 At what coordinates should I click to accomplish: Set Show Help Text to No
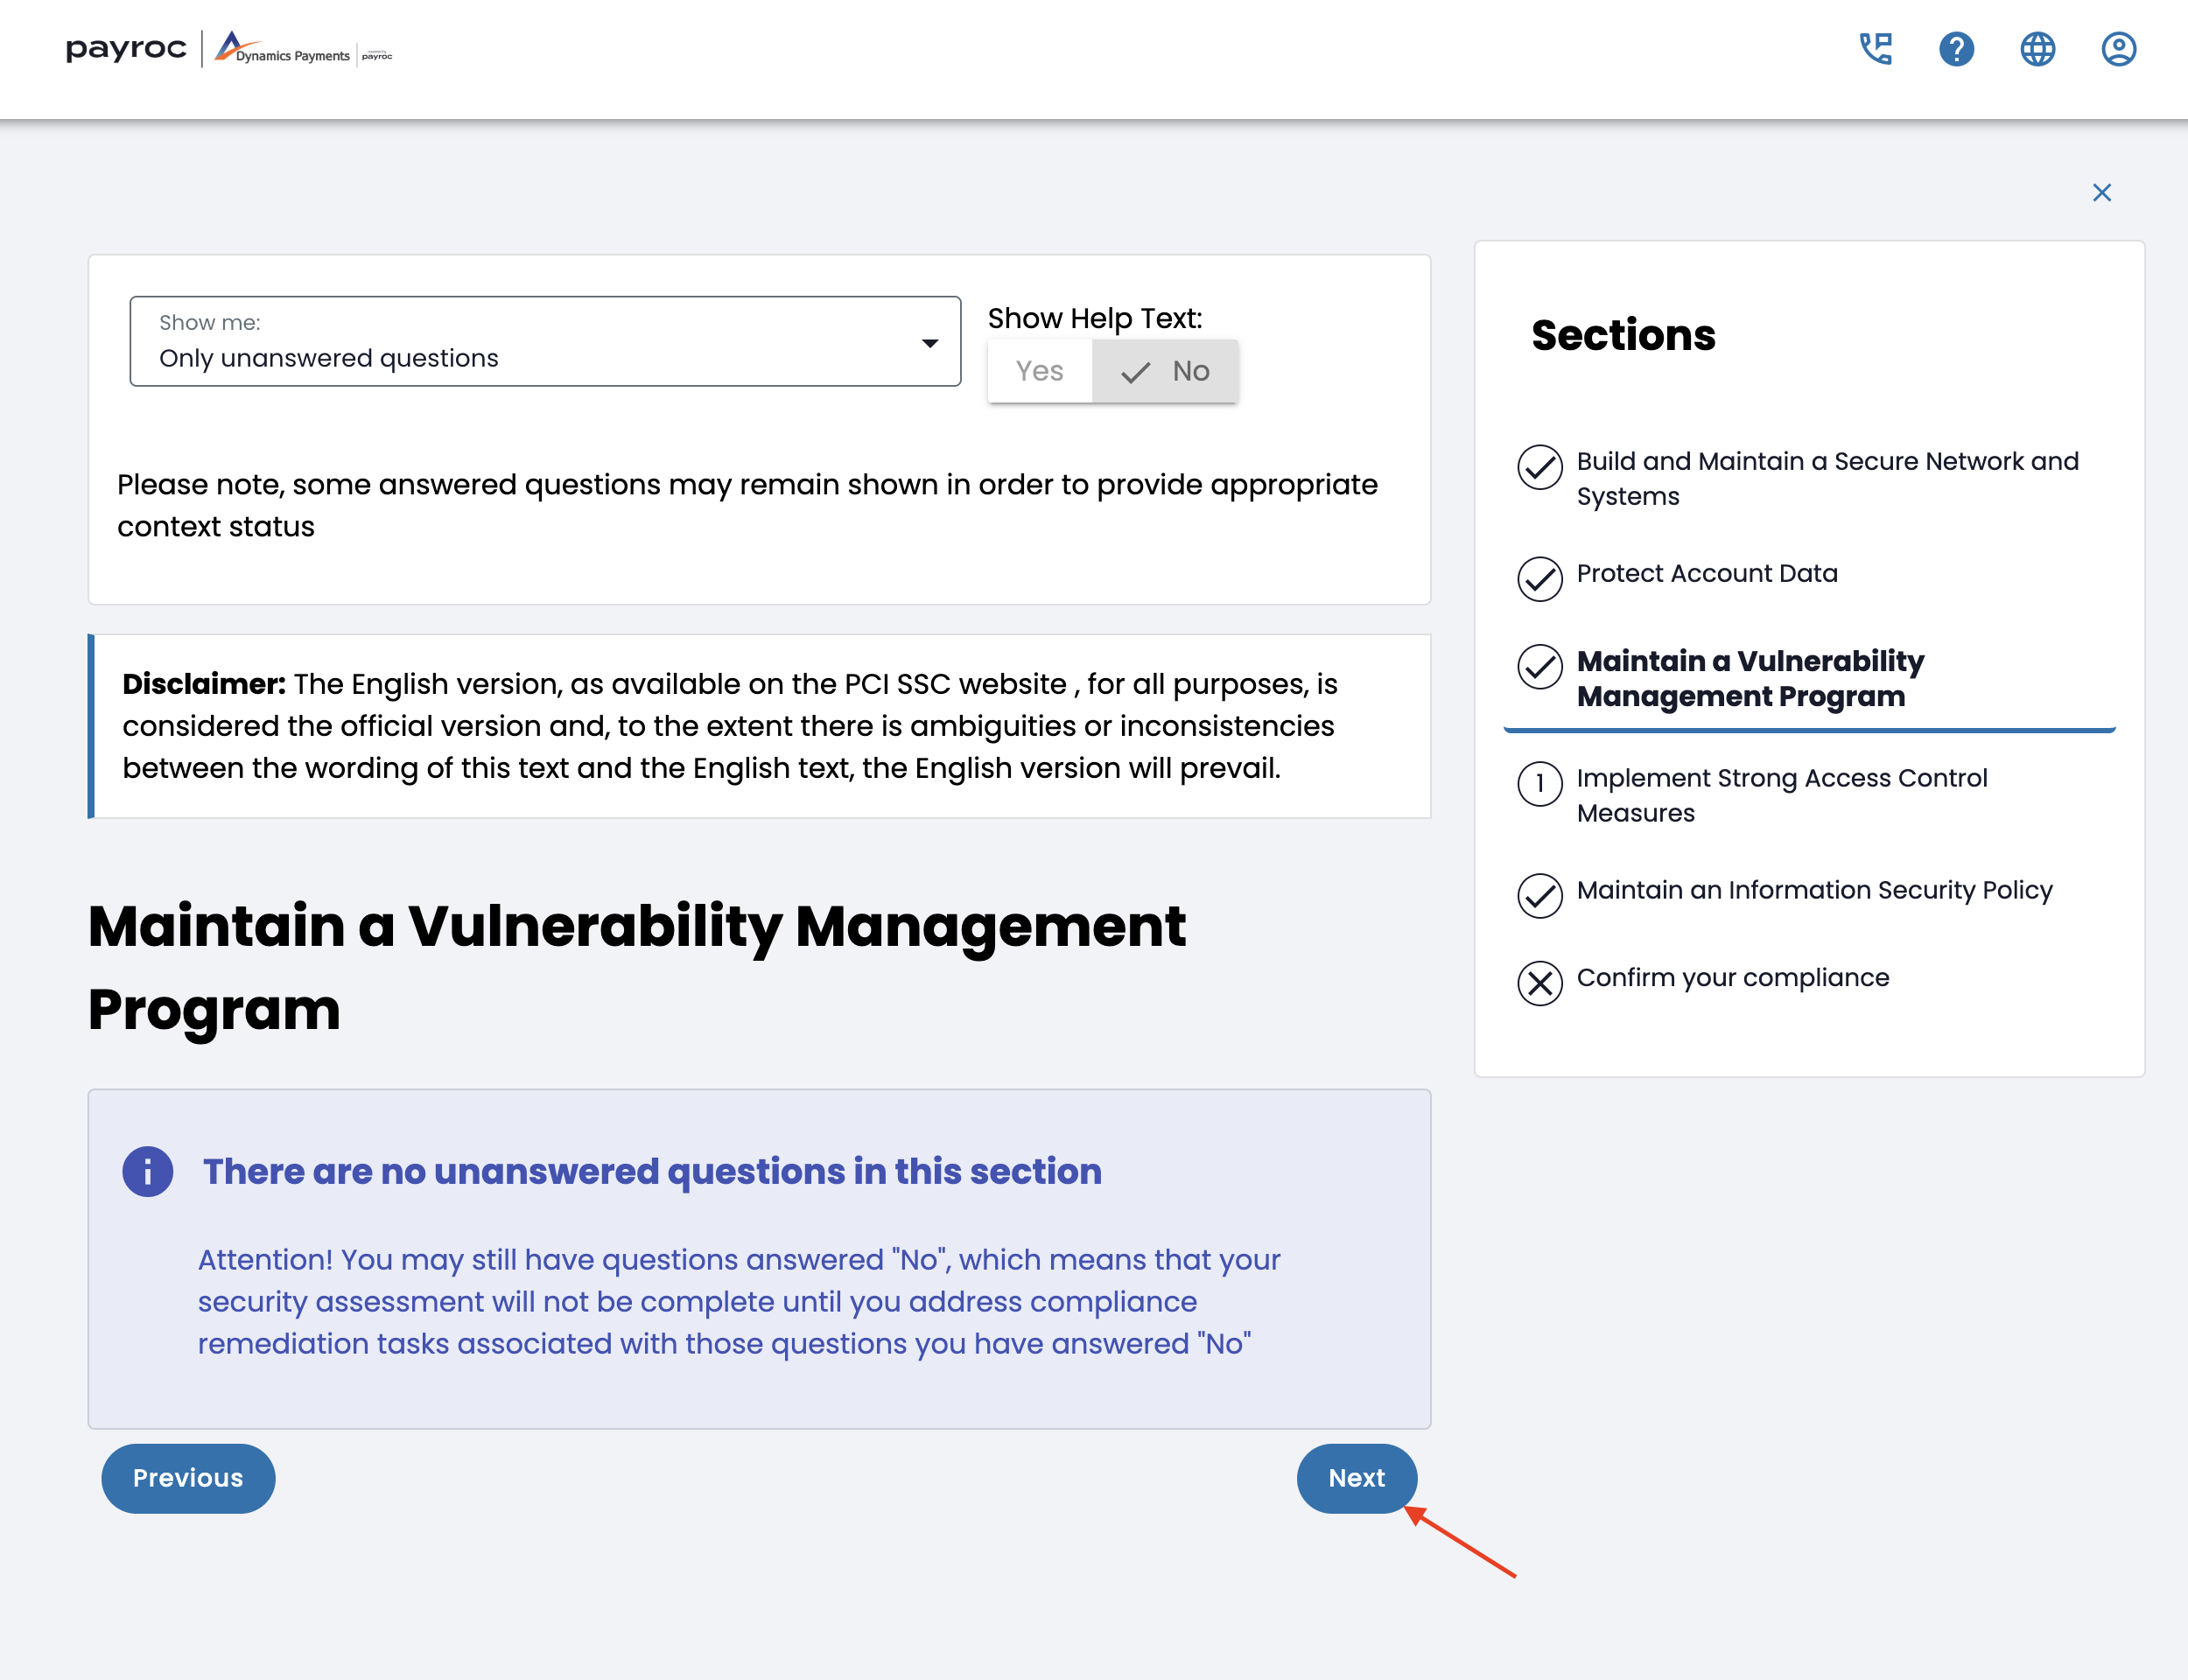1166,371
